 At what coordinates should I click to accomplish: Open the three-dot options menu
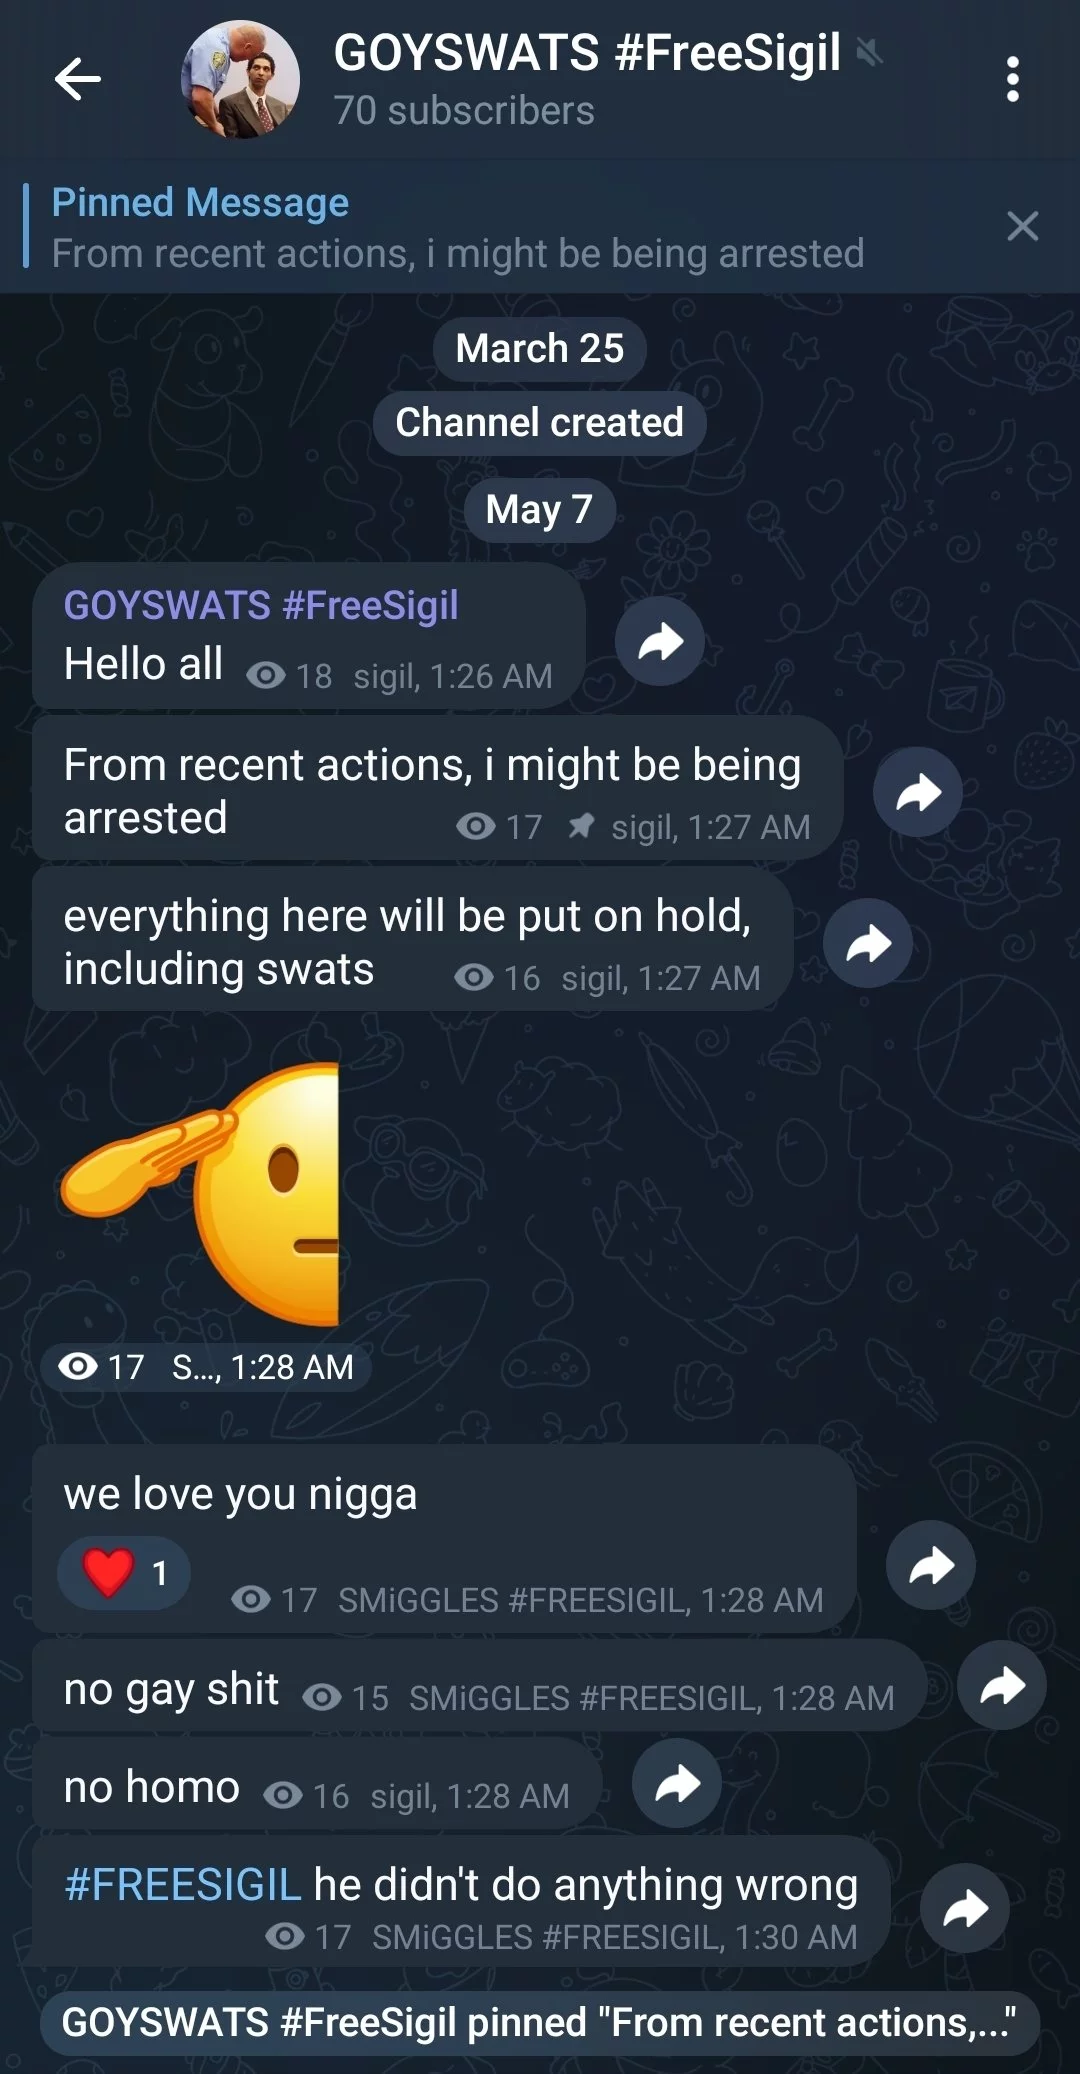1013,79
